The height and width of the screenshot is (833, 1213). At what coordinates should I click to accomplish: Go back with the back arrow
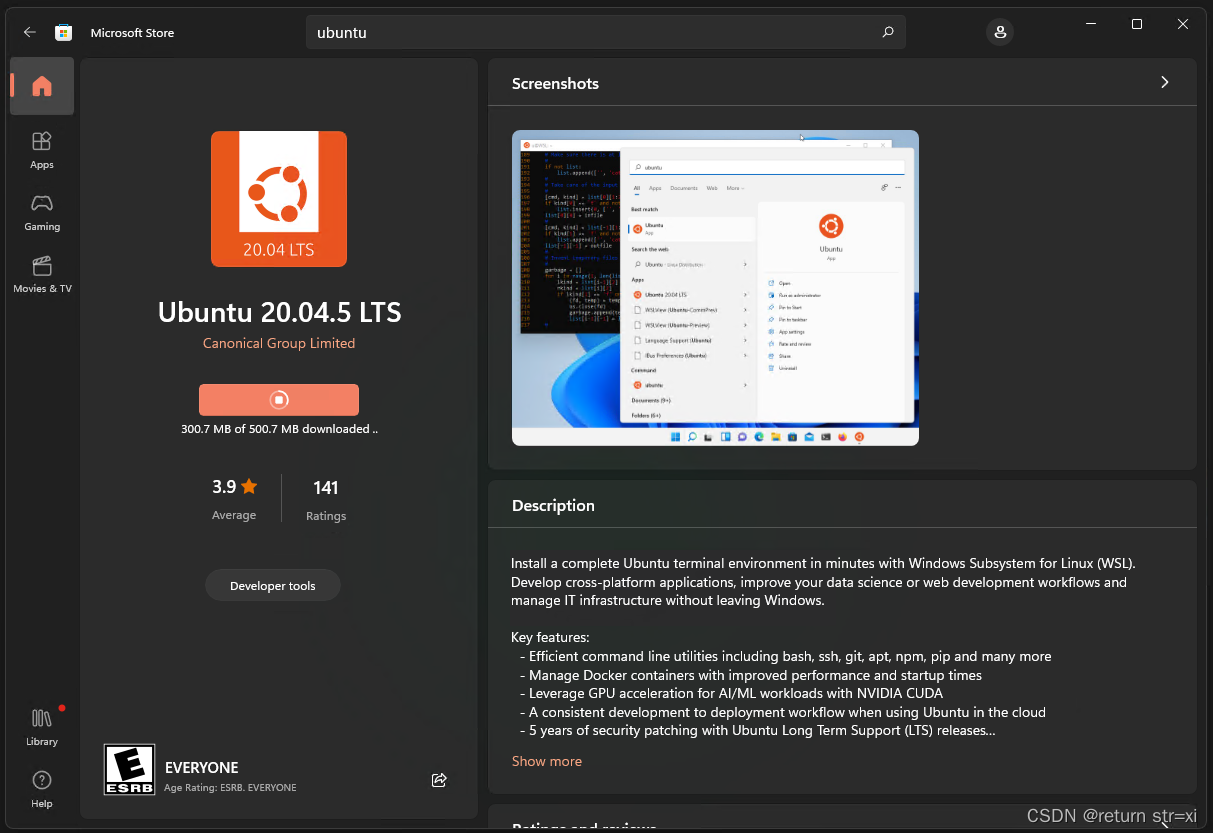point(30,32)
